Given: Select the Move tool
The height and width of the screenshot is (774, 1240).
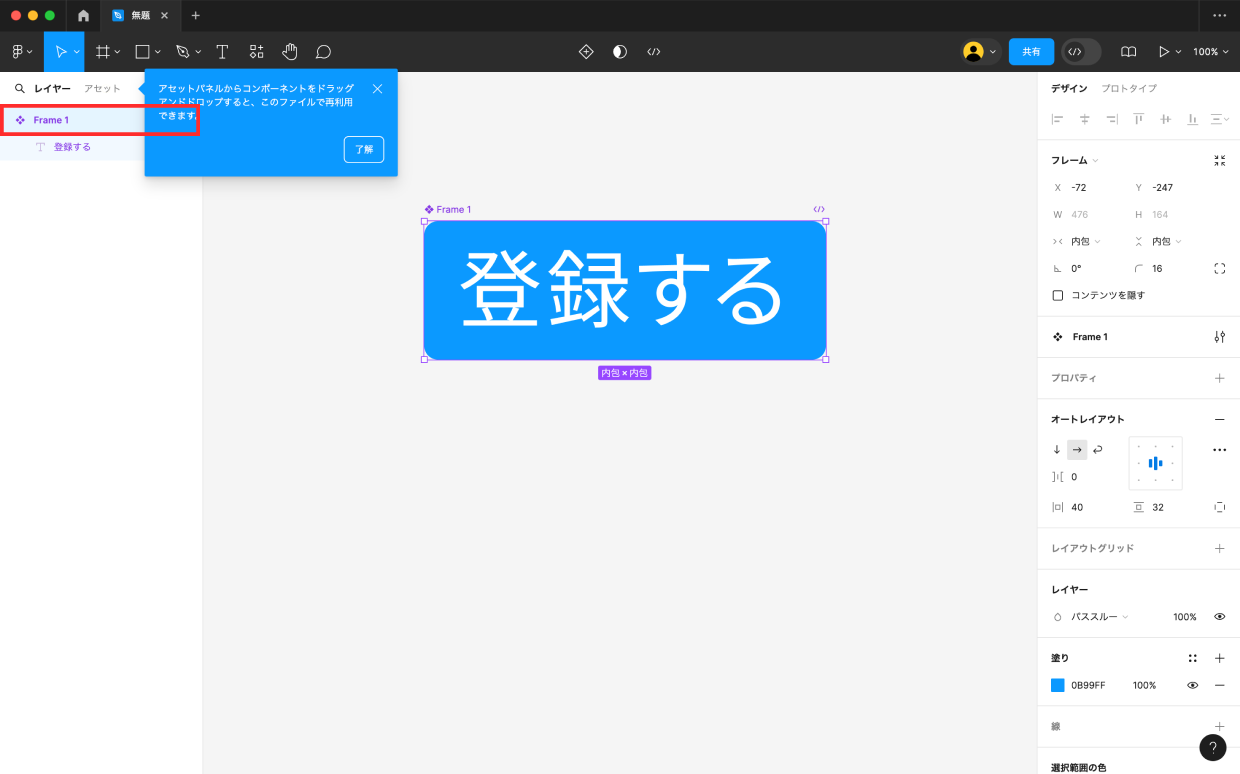Looking at the screenshot, I should 60,51.
